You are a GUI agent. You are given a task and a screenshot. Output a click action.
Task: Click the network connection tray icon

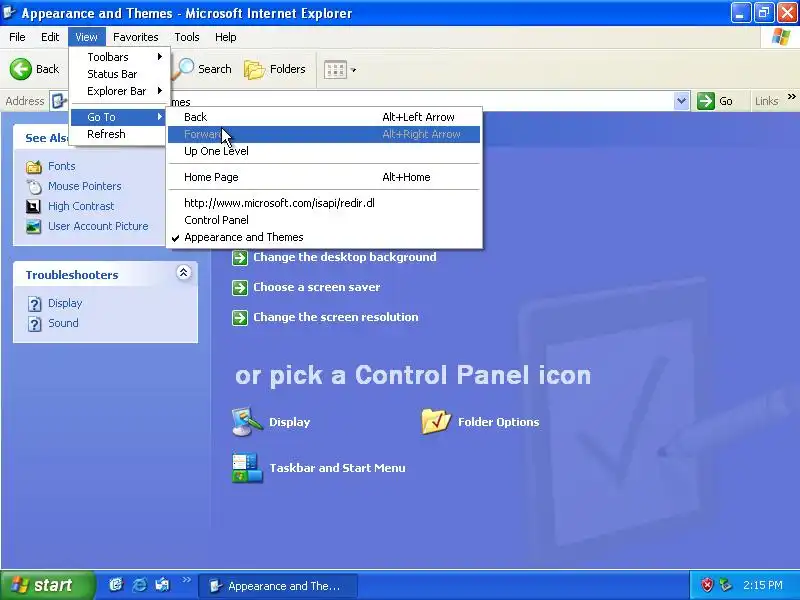coord(725,585)
